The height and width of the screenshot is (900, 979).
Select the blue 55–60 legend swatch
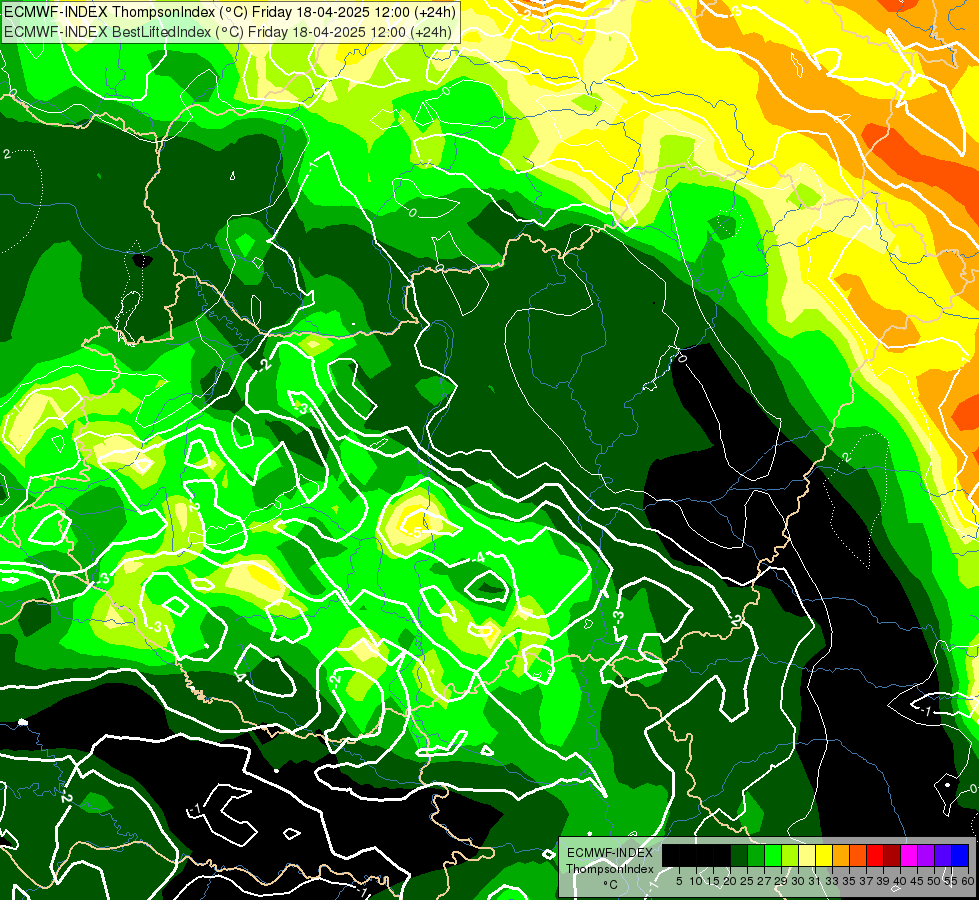coord(960,855)
